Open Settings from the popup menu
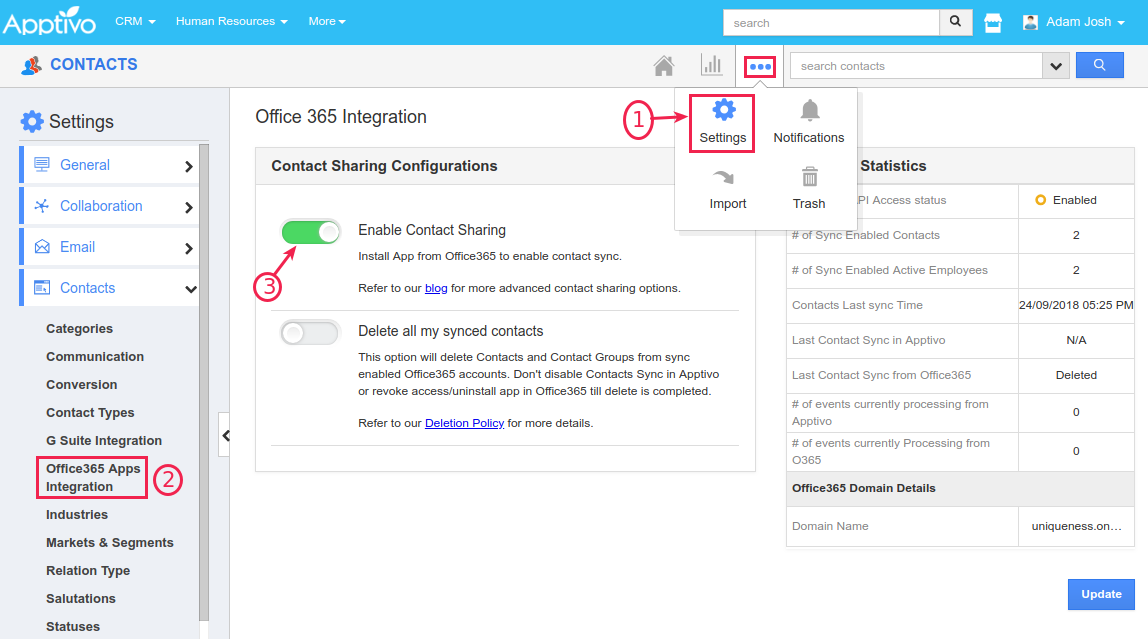 (723, 123)
